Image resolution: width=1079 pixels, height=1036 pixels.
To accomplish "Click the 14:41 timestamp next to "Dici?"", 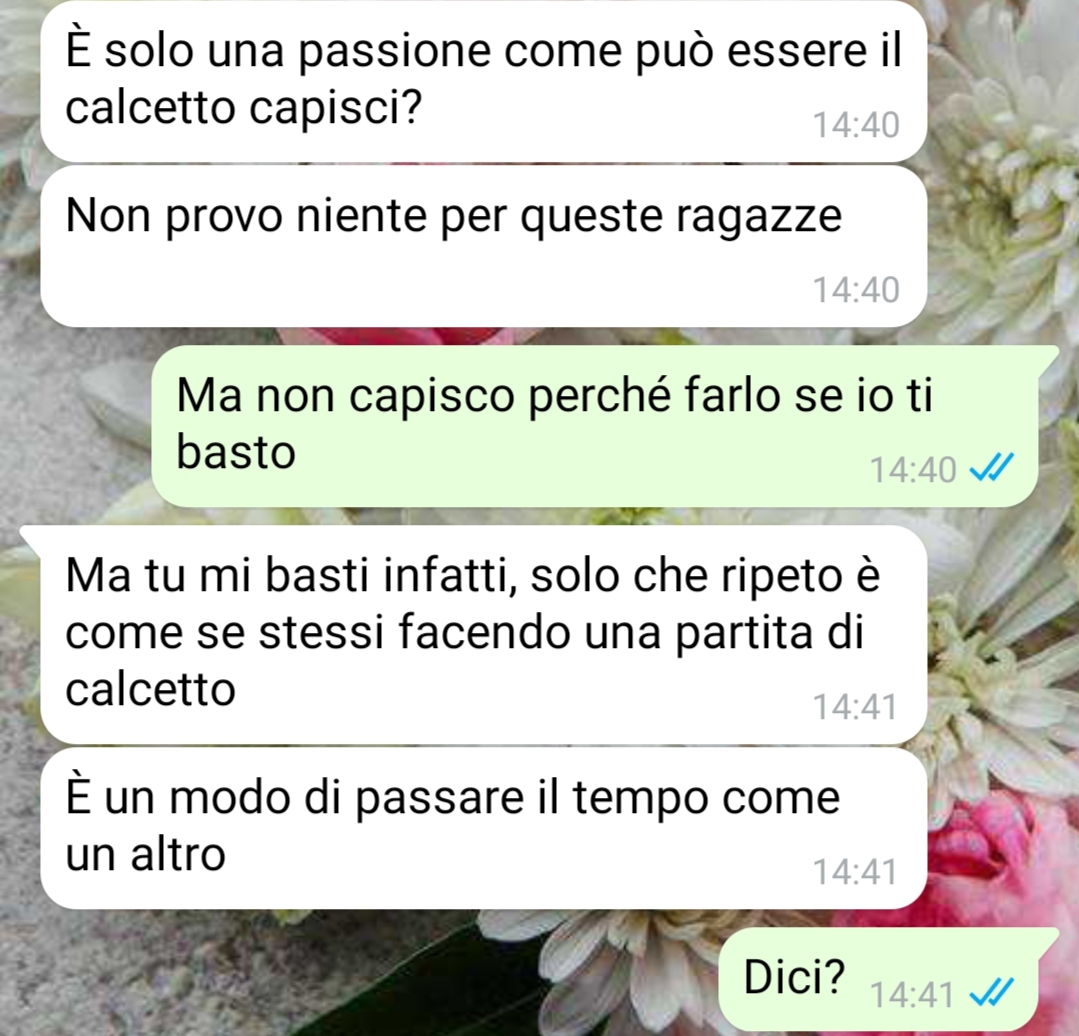I will click(x=912, y=995).
